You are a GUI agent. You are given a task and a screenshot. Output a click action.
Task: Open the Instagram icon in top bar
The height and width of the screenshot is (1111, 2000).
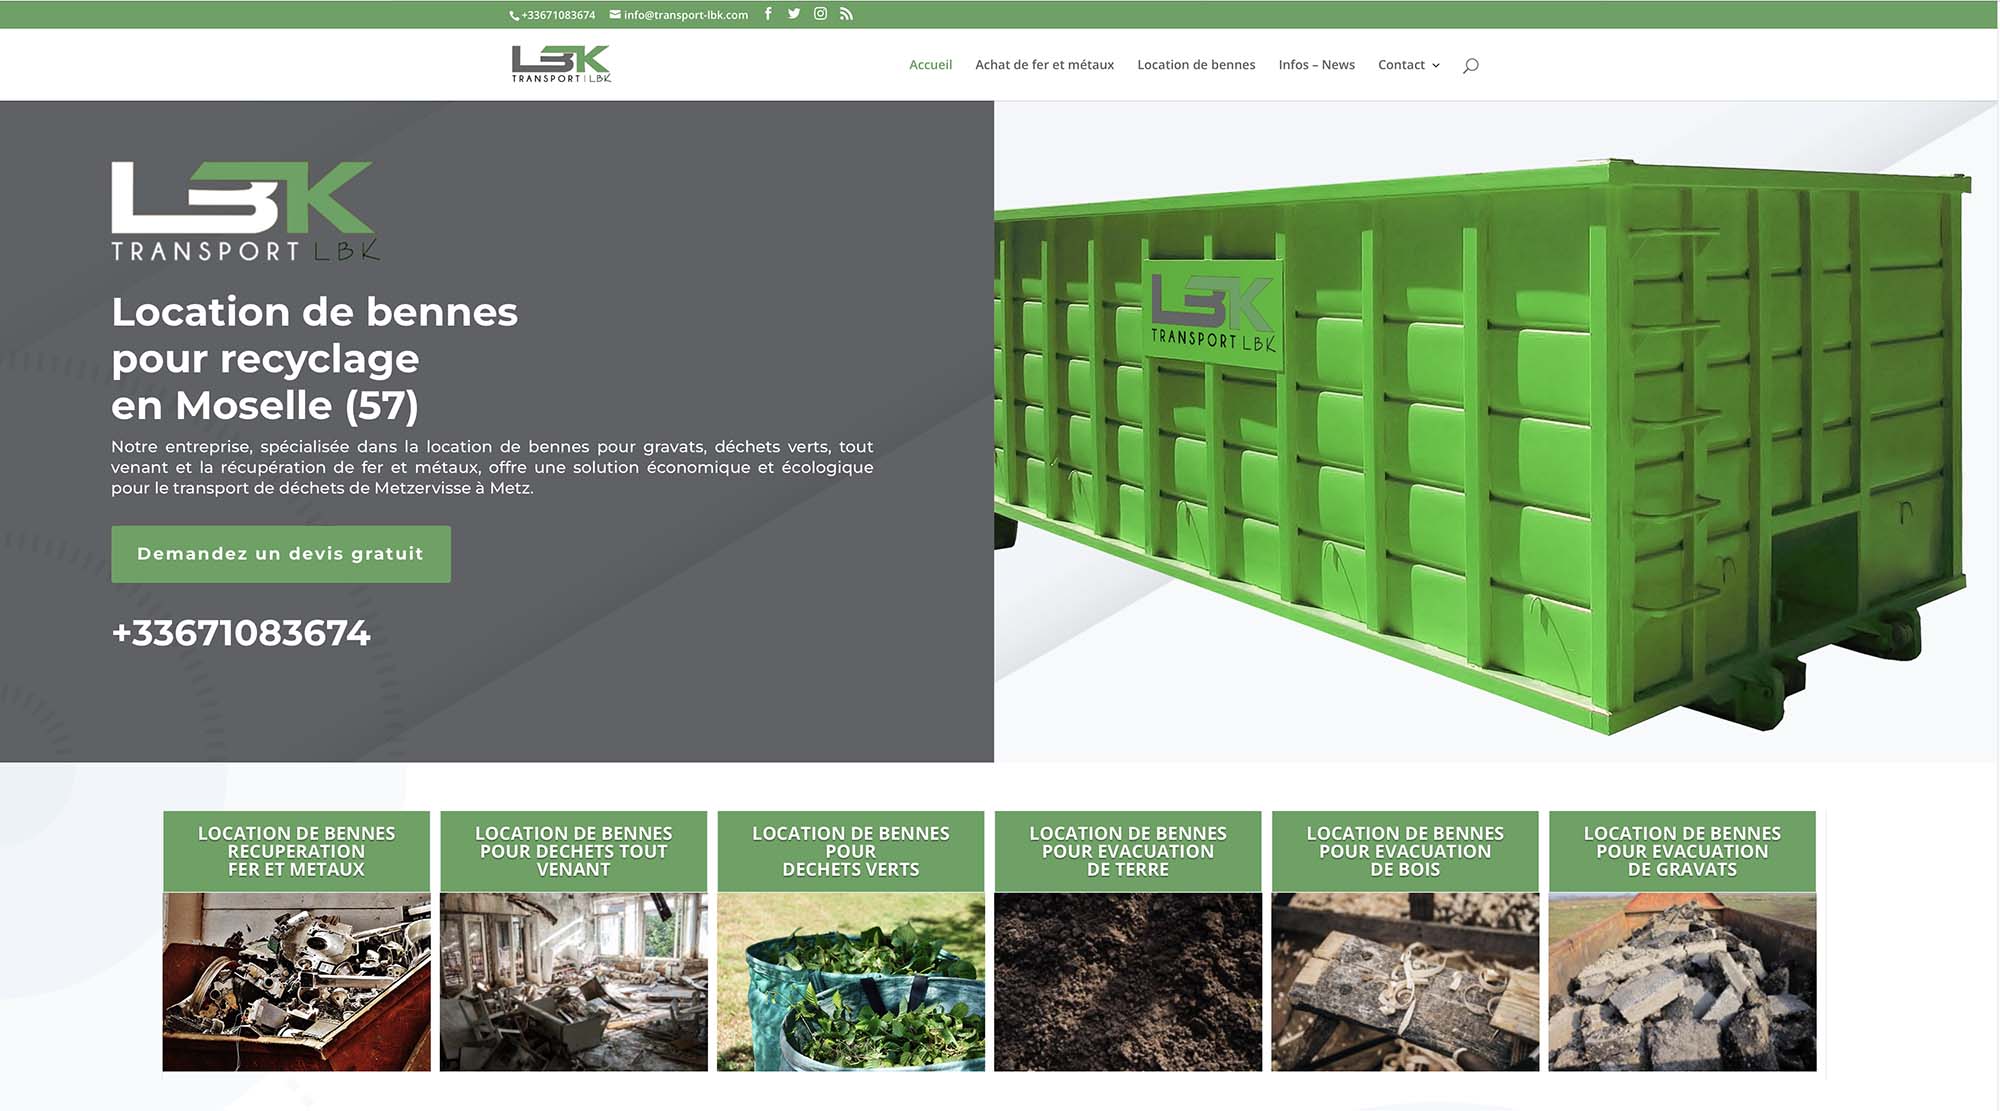coord(820,14)
